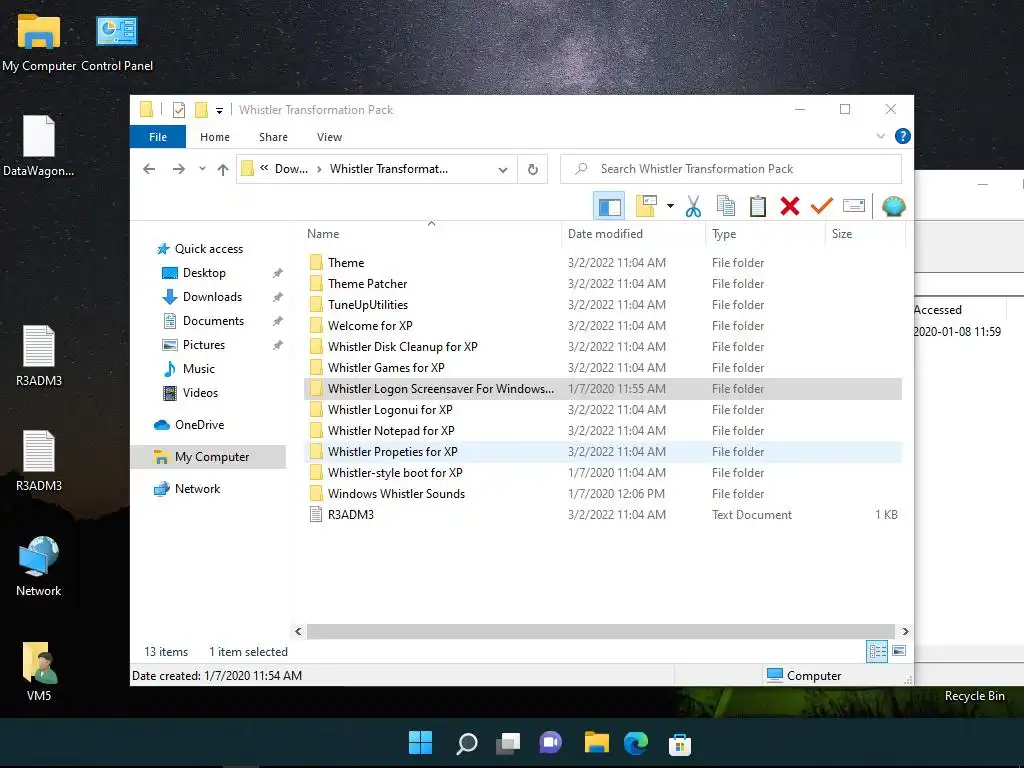Open Microsoft Edge from taskbar
This screenshot has height=768, width=1024.
[x=636, y=743]
